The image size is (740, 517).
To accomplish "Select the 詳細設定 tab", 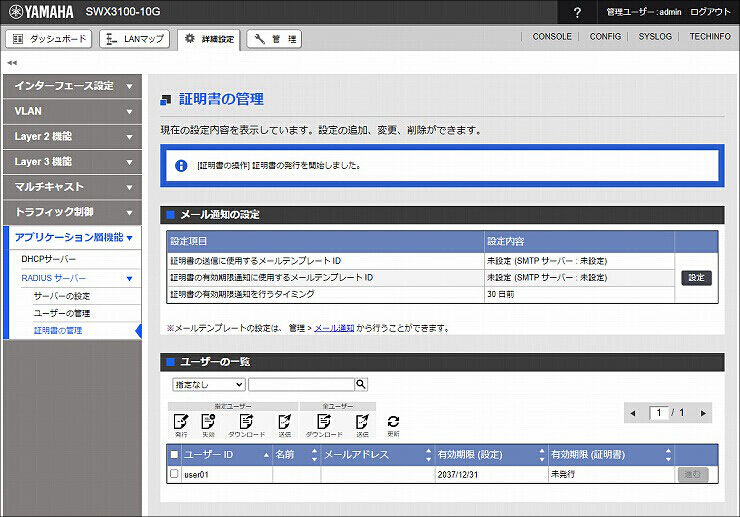I will click(209, 39).
